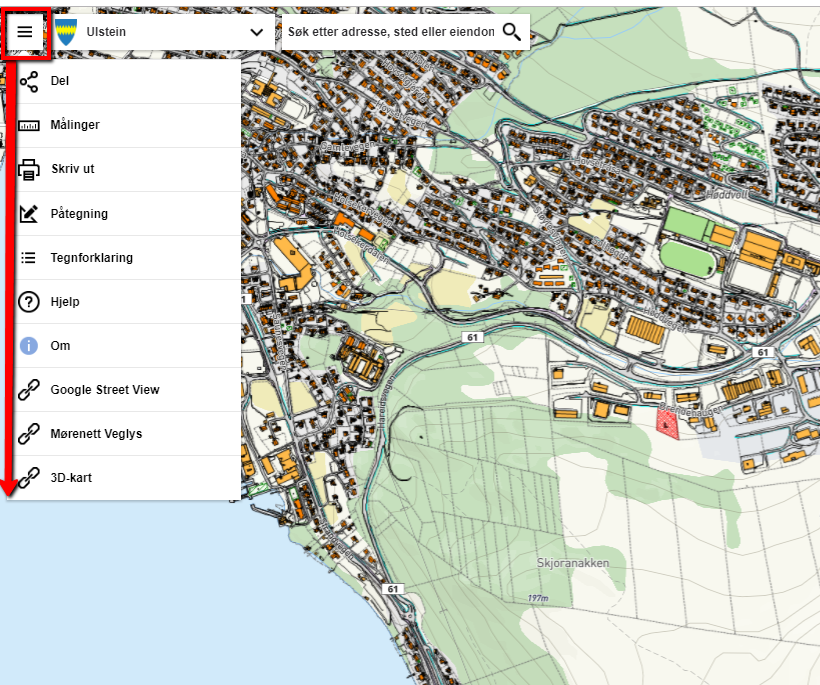Open the Google Street View link
This screenshot has width=820, height=685.
tap(105, 390)
